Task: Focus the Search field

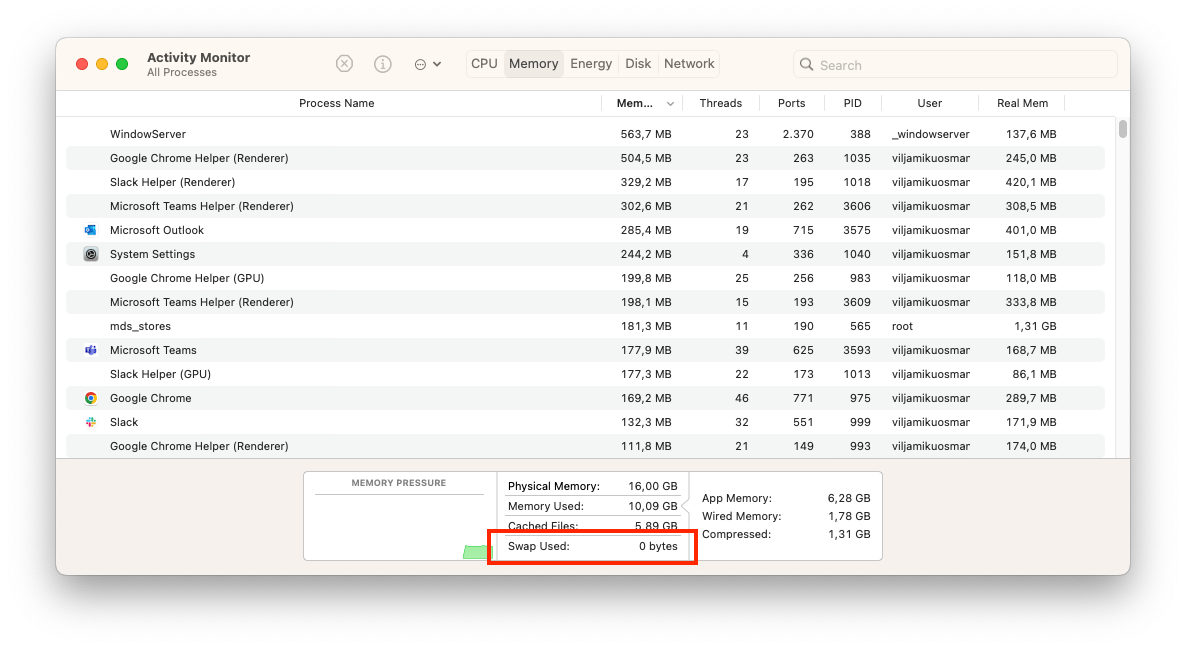Action: tap(955, 65)
